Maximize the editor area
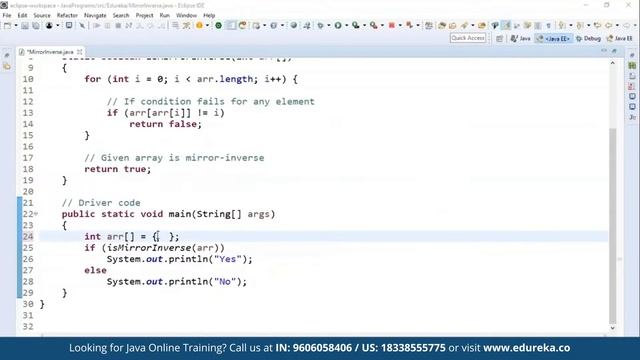The width and height of the screenshot is (640, 360). tap(614, 51)
